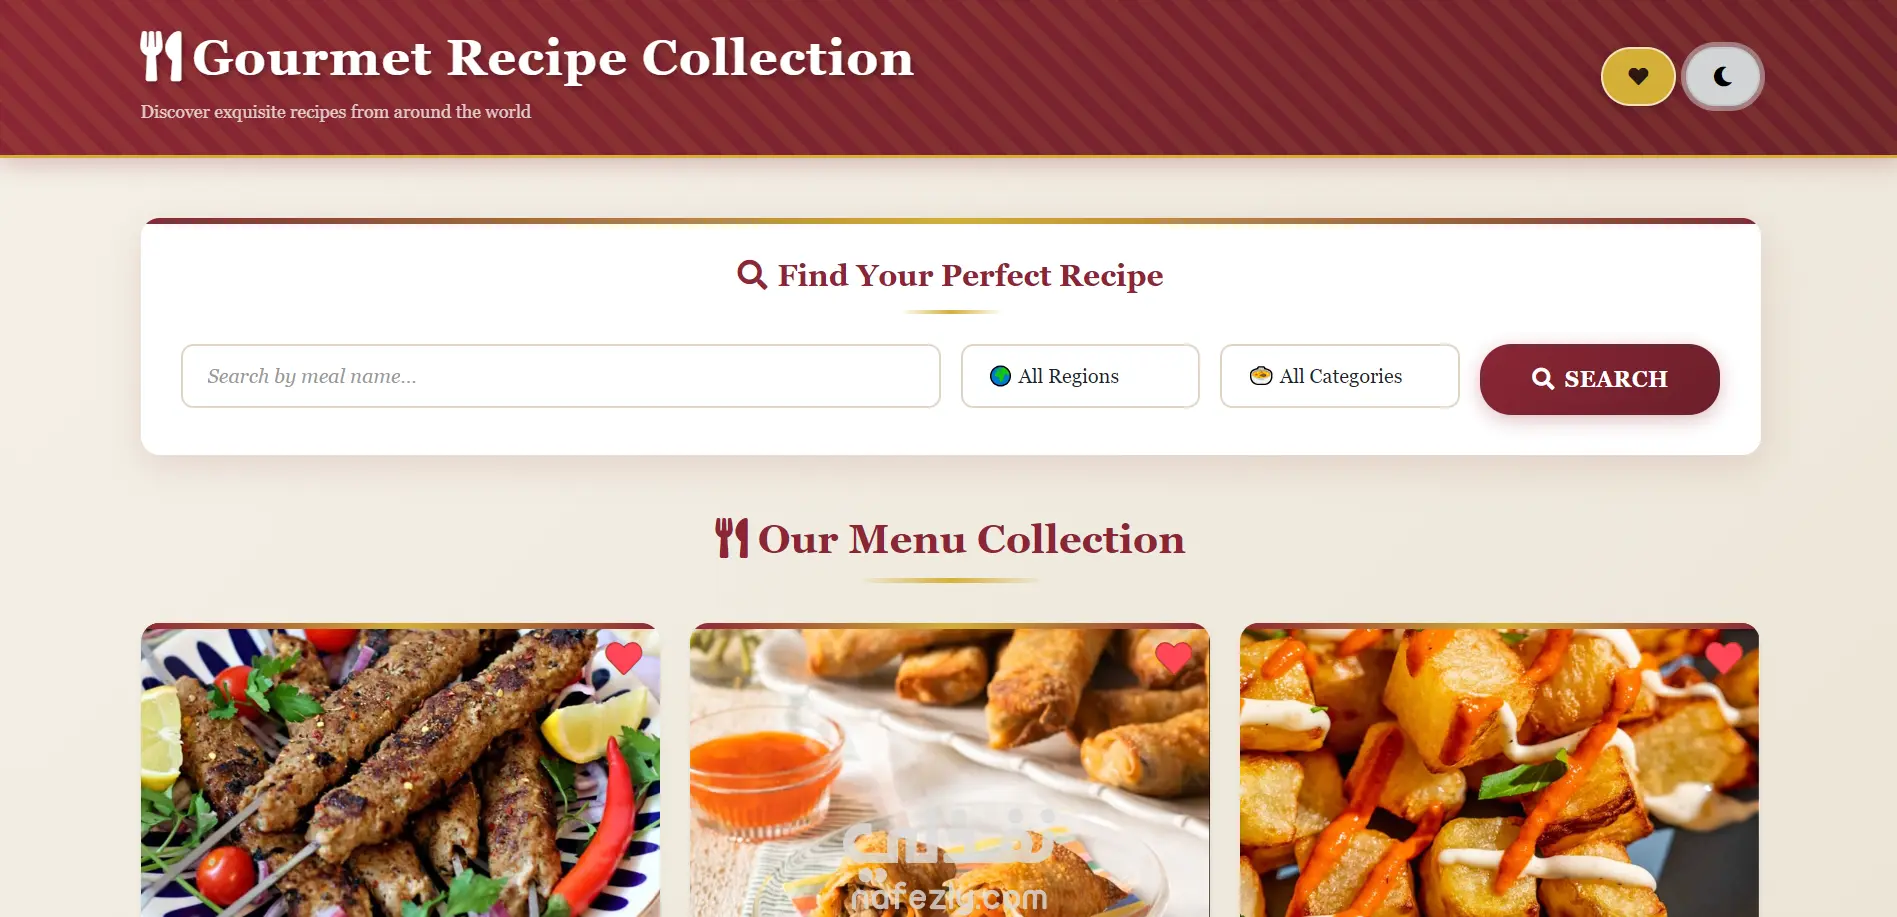Image resolution: width=1897 pixels, height=917 pixels.
Task: Click the magnifier icon beside Find Your Perfect Recipe
Action: (752, 274)
